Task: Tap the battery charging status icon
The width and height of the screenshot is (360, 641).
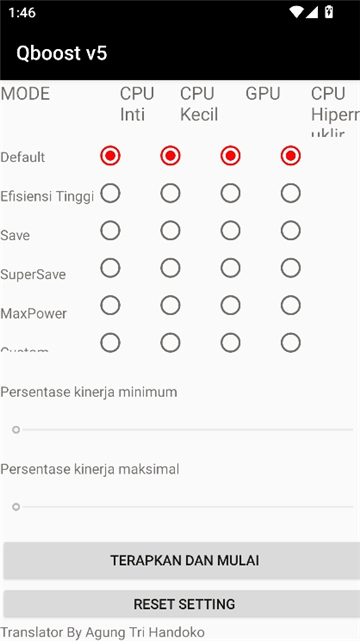Action: pyautogui.click(x=329, y=12)
